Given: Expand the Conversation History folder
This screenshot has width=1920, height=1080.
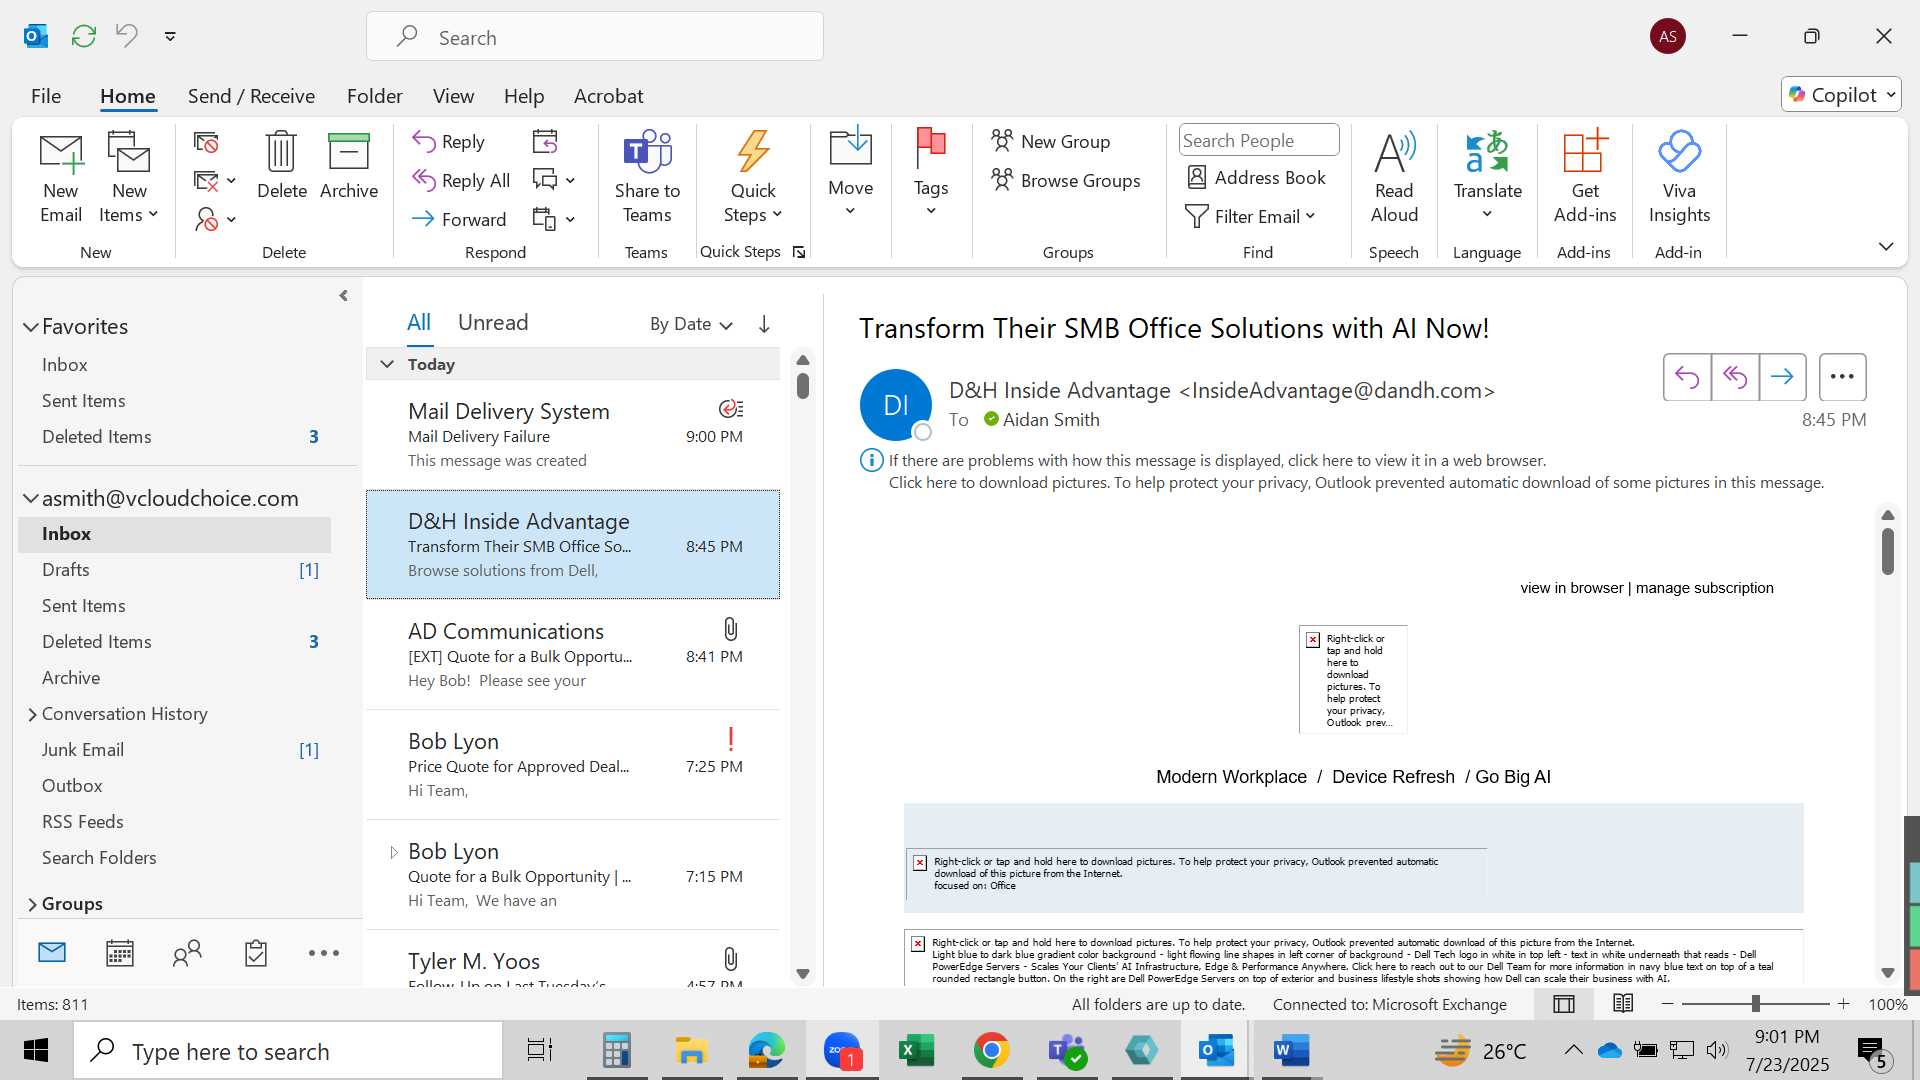Looking at the screenshot, I should [x=32, y=714].
